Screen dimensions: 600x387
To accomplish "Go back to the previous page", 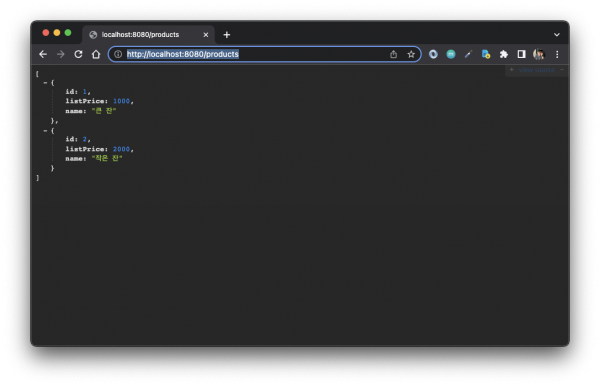I will [43, 54].
